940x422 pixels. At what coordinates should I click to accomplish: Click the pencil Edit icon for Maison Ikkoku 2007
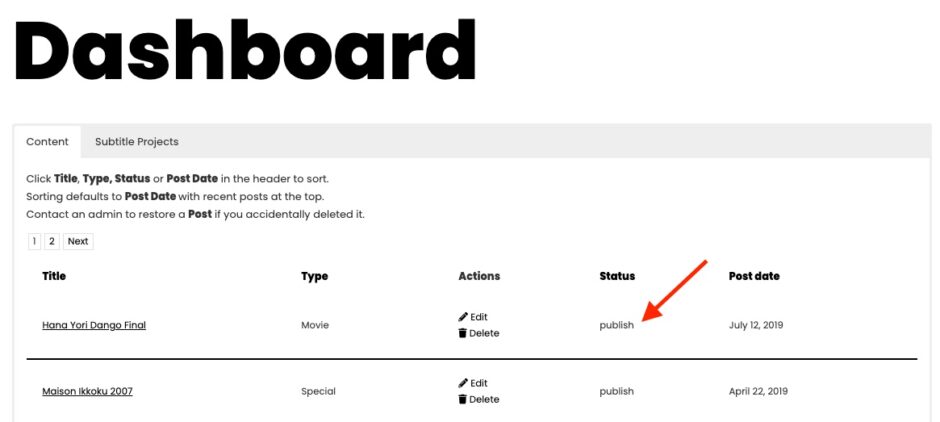463,383
